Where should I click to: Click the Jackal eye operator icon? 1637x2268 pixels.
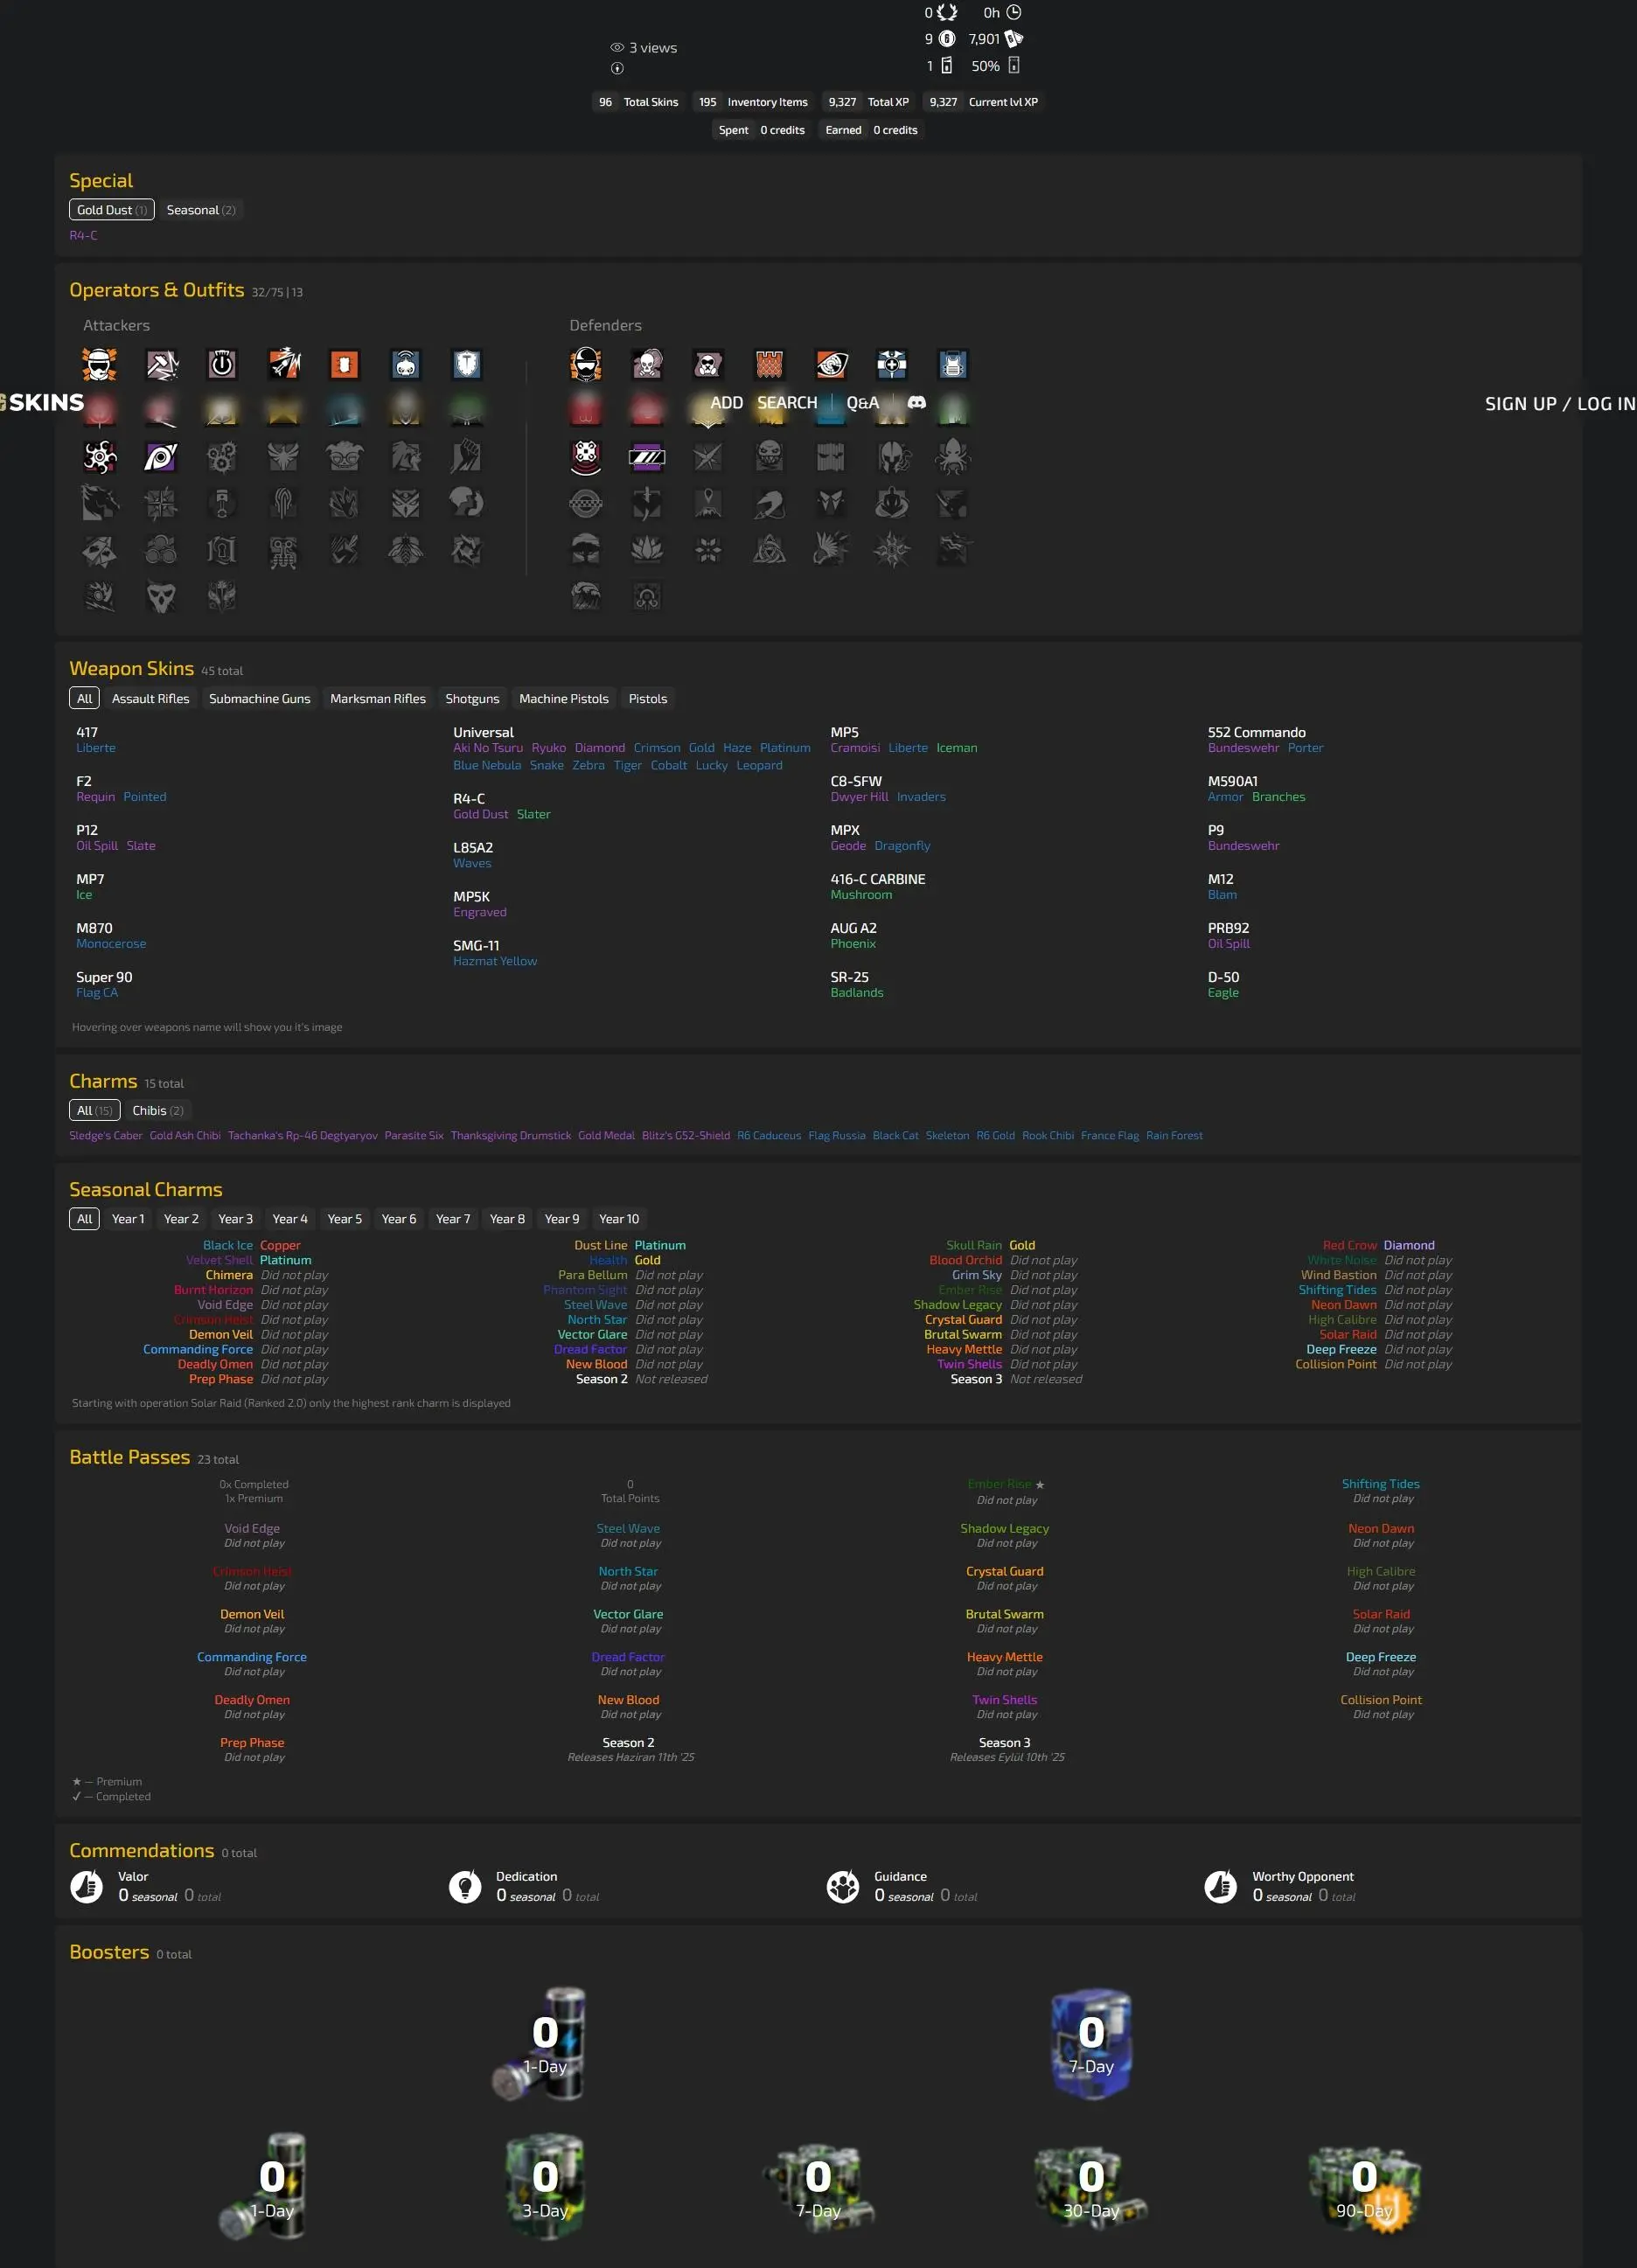(x=161, y=457)
